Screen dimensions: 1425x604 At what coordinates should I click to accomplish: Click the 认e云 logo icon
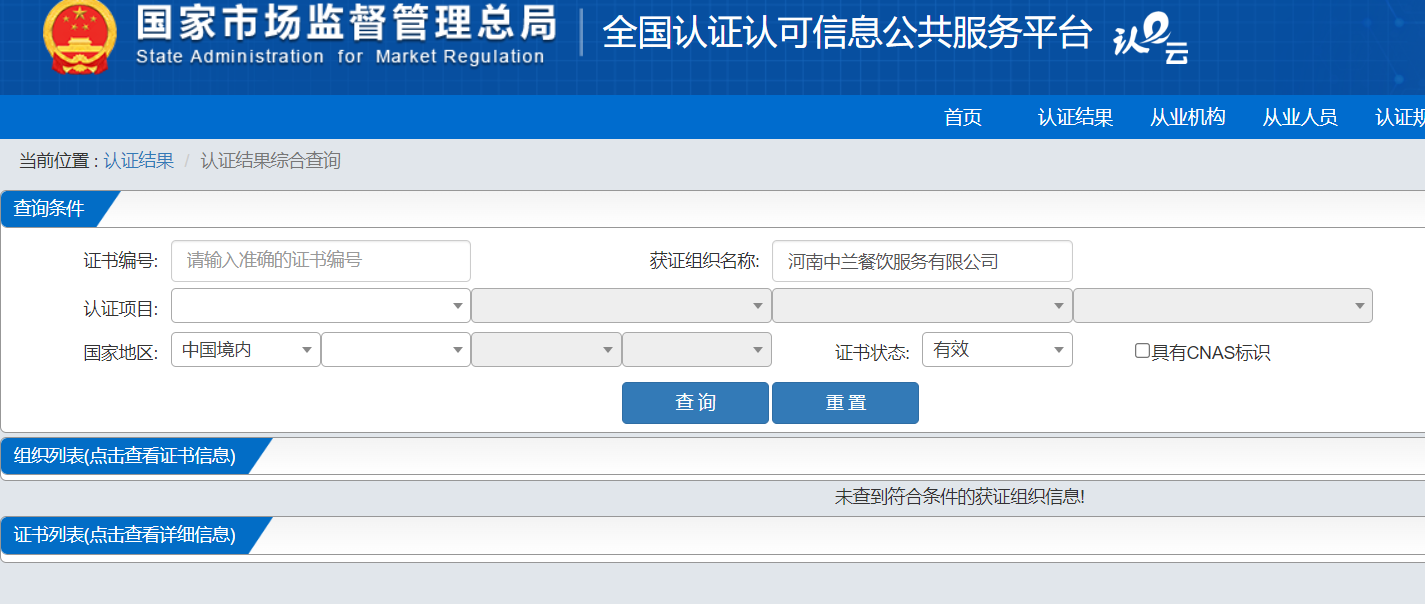tap(1151, 40)
